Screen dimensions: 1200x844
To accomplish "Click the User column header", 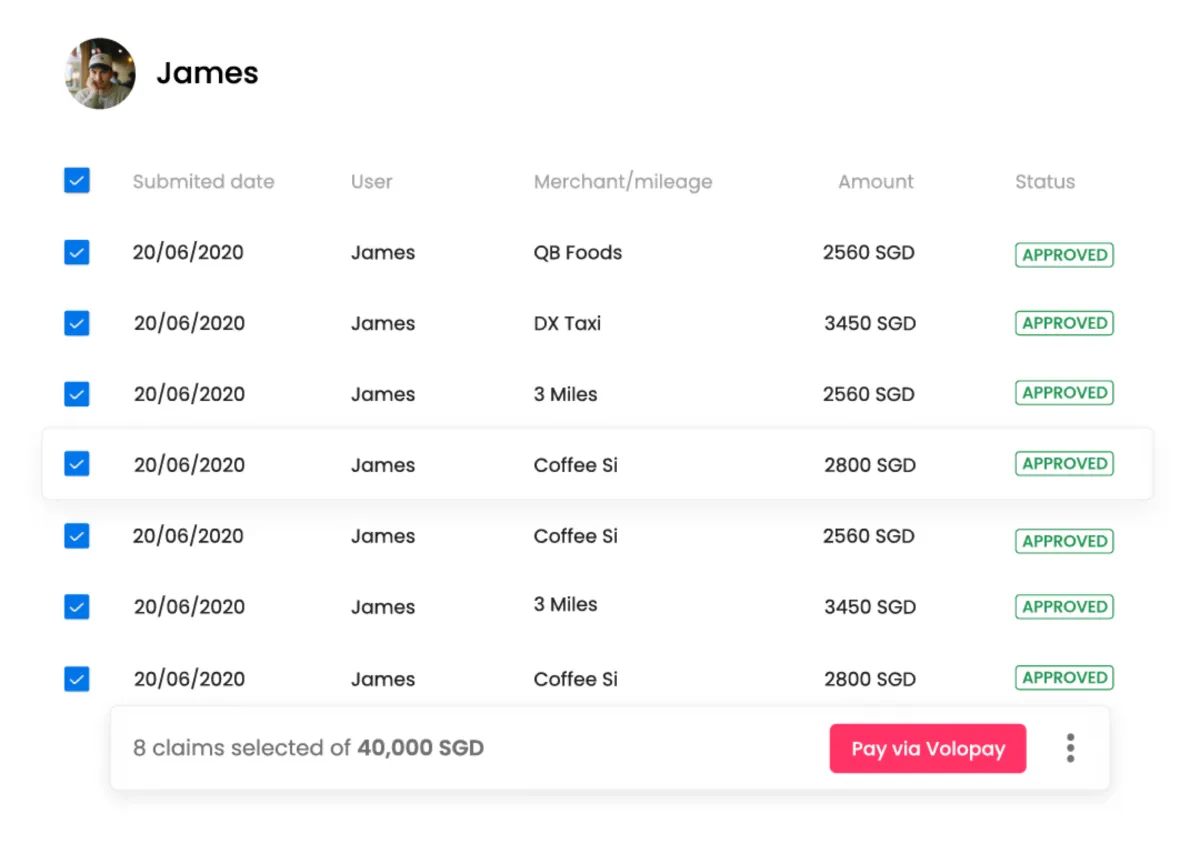I will coord(371,181).
